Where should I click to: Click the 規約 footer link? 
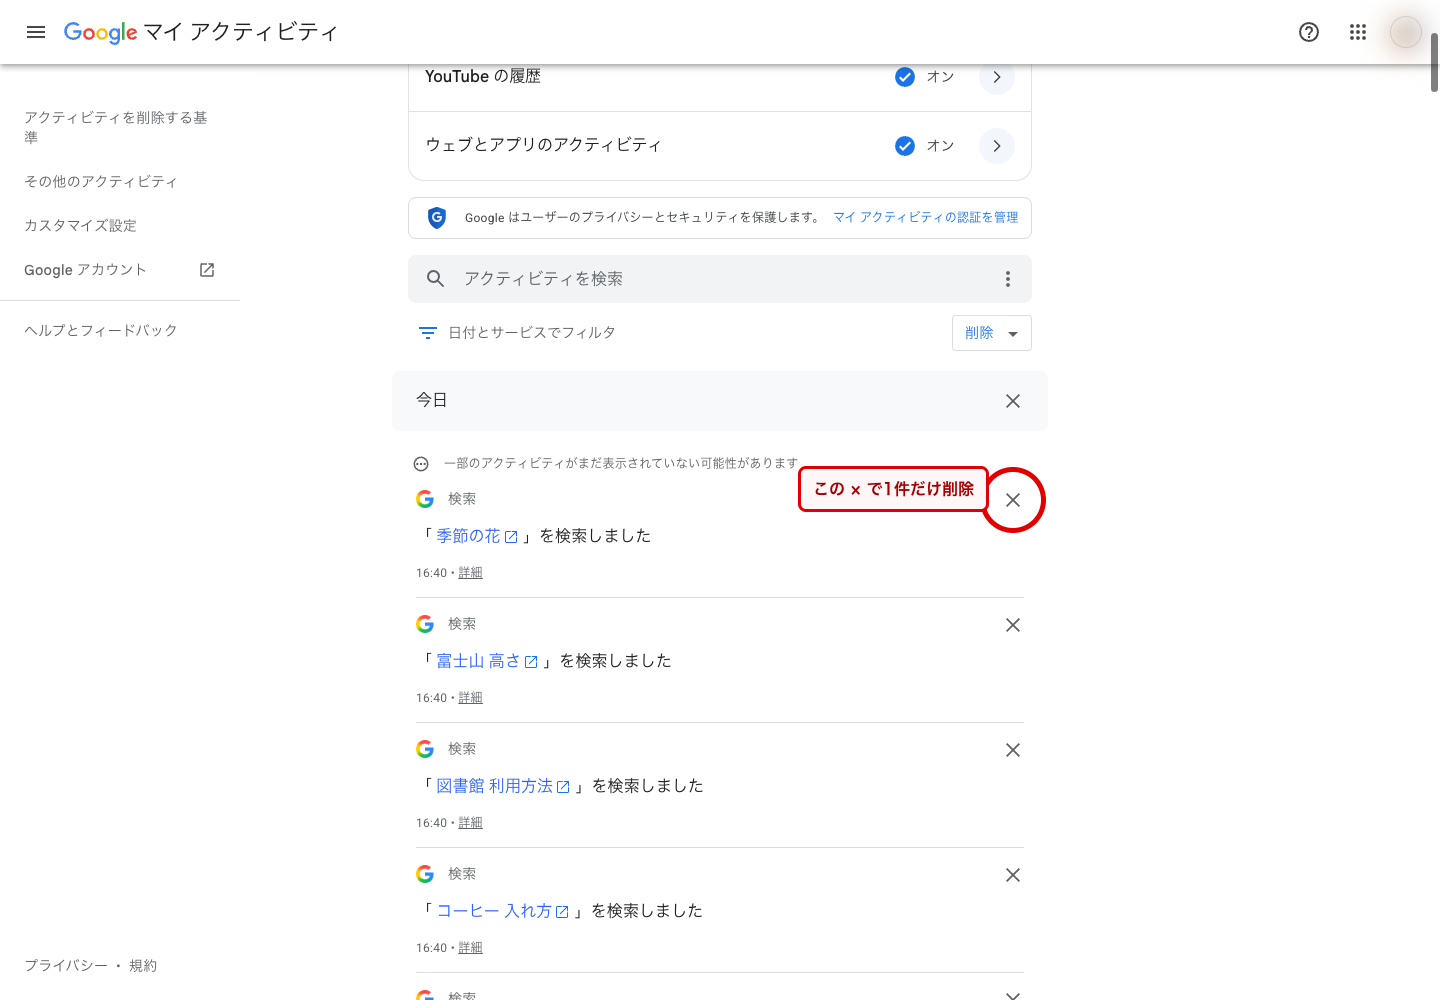tap(143, 965)
